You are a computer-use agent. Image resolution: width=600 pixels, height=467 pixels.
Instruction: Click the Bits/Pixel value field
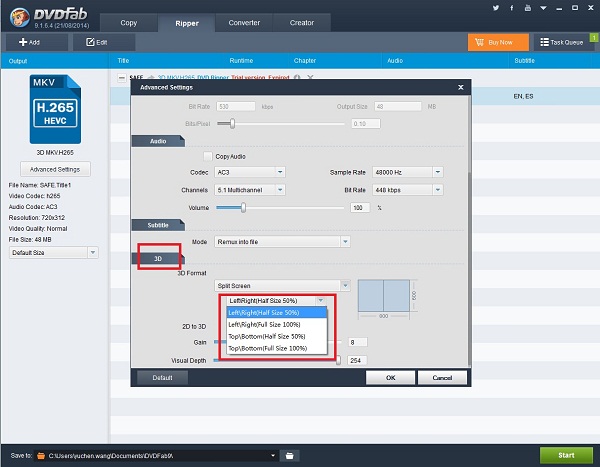[366, 124]
